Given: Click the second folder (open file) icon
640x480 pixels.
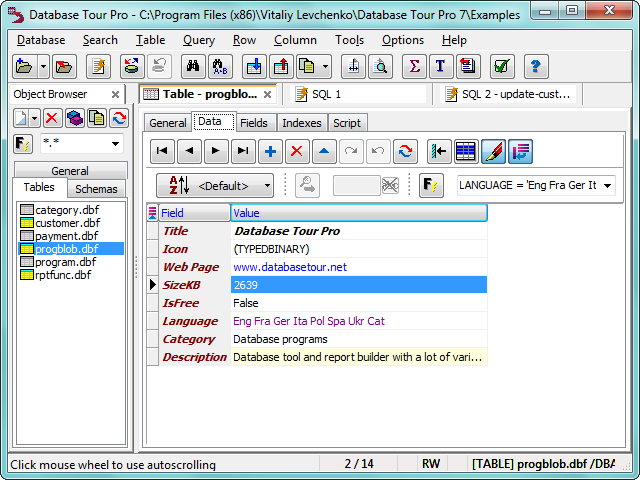Looking at the screenshot, I should click(x=64, y=66).
